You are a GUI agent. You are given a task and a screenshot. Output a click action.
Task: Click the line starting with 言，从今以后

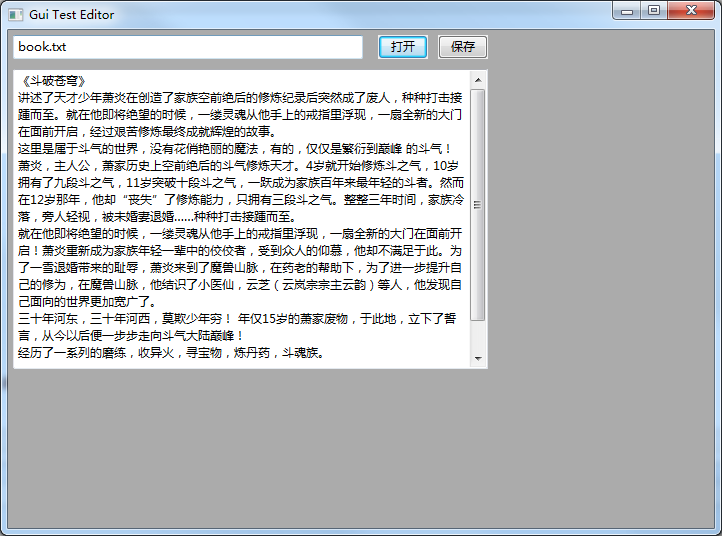pyautogui.click(x=131, y=336)
